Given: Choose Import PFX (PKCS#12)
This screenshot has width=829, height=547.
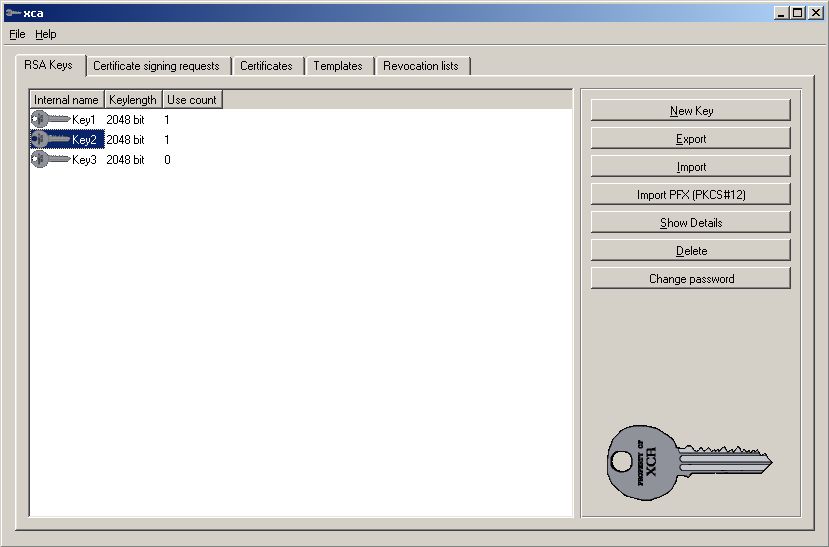Looking at the screenshot, I should click(690, 195).
